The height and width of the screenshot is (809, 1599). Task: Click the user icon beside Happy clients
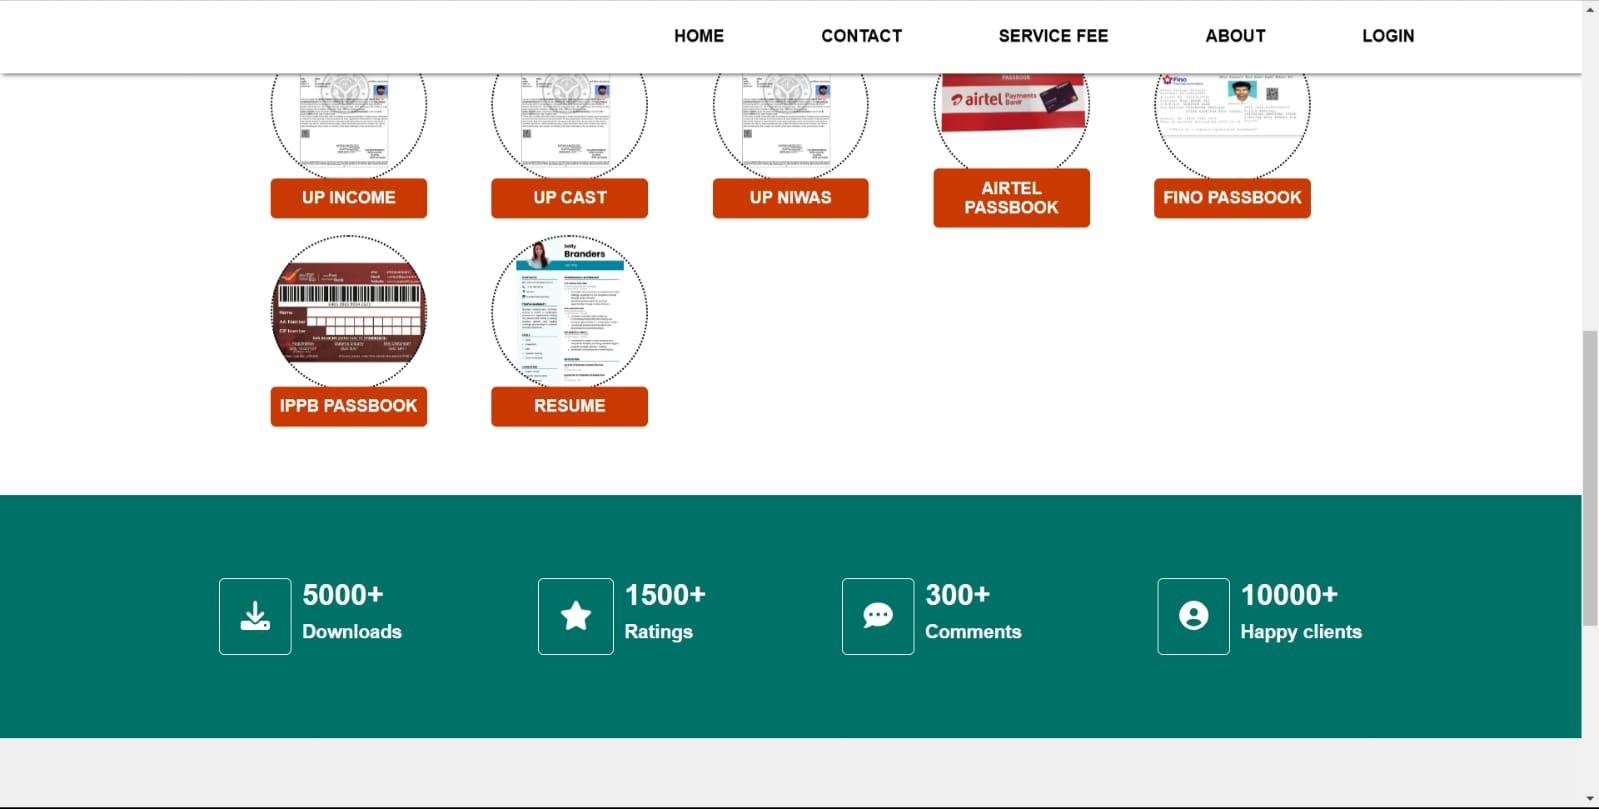coord(1193,616)
